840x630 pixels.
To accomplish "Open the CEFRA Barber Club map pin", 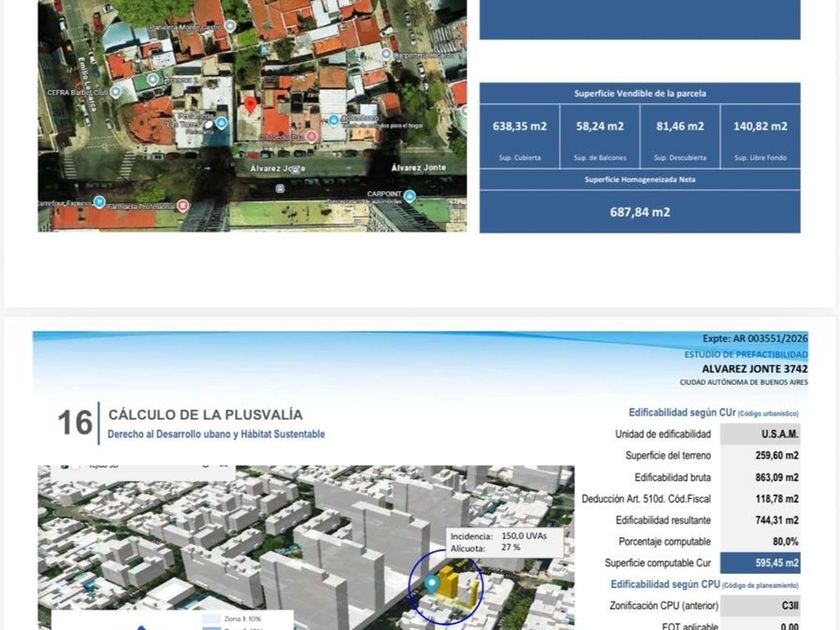I will (x=116, y=92).
